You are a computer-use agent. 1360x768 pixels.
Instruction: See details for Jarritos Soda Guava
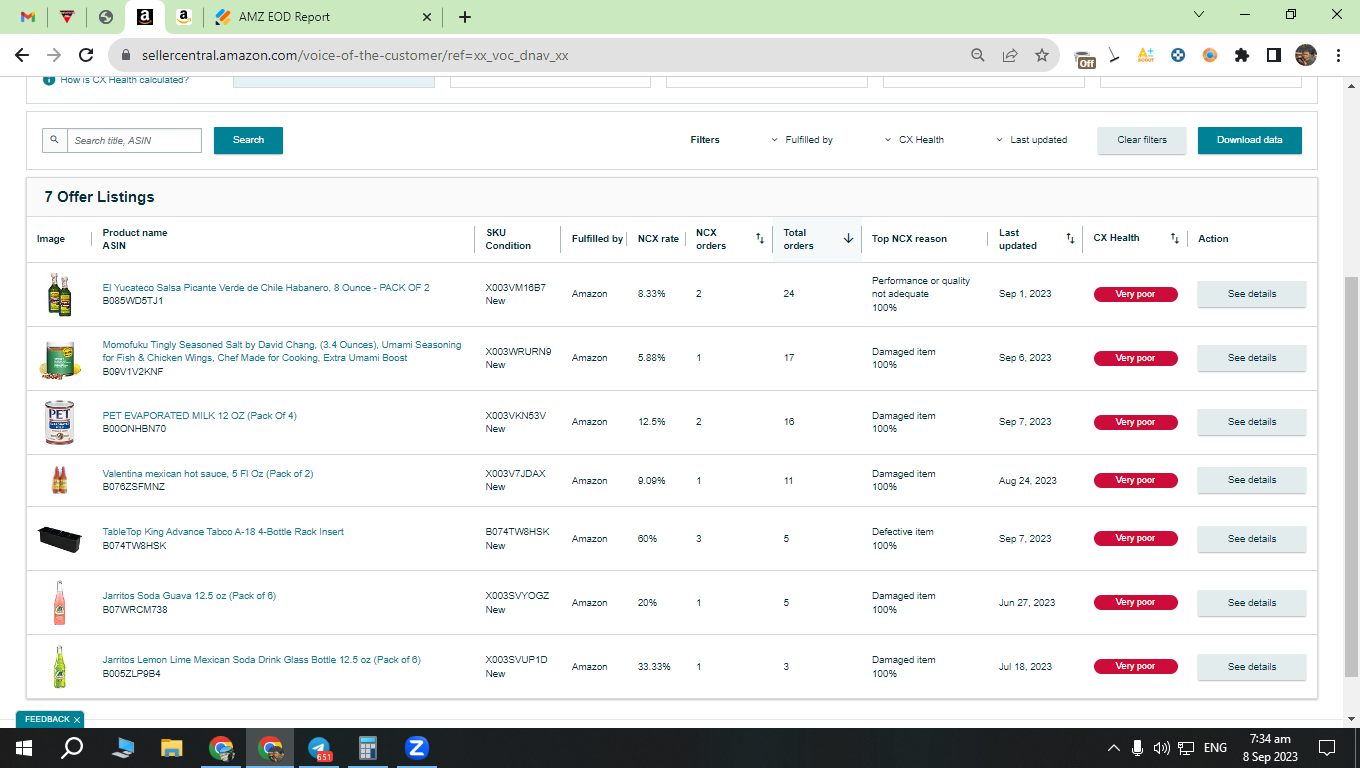tap(1252, 603)
